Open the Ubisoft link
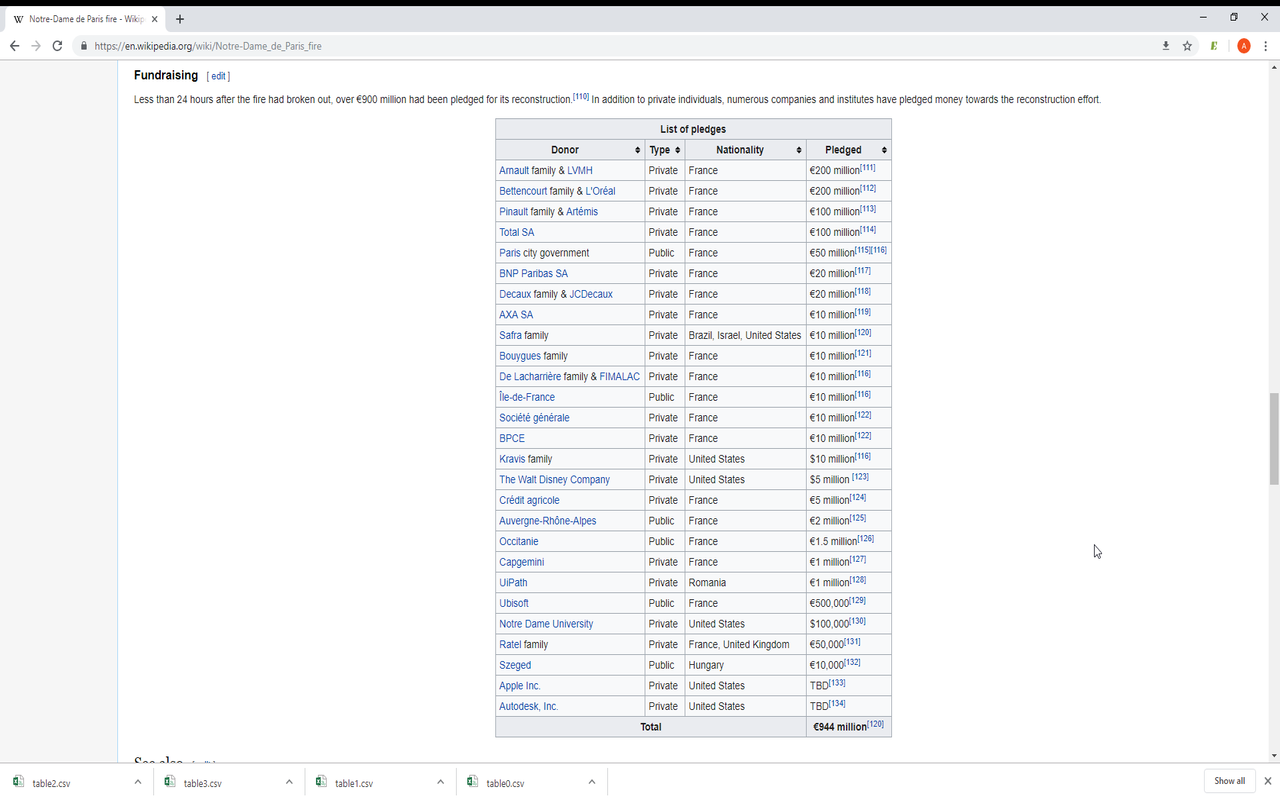The image size is (1280, 800). point(514,603)
